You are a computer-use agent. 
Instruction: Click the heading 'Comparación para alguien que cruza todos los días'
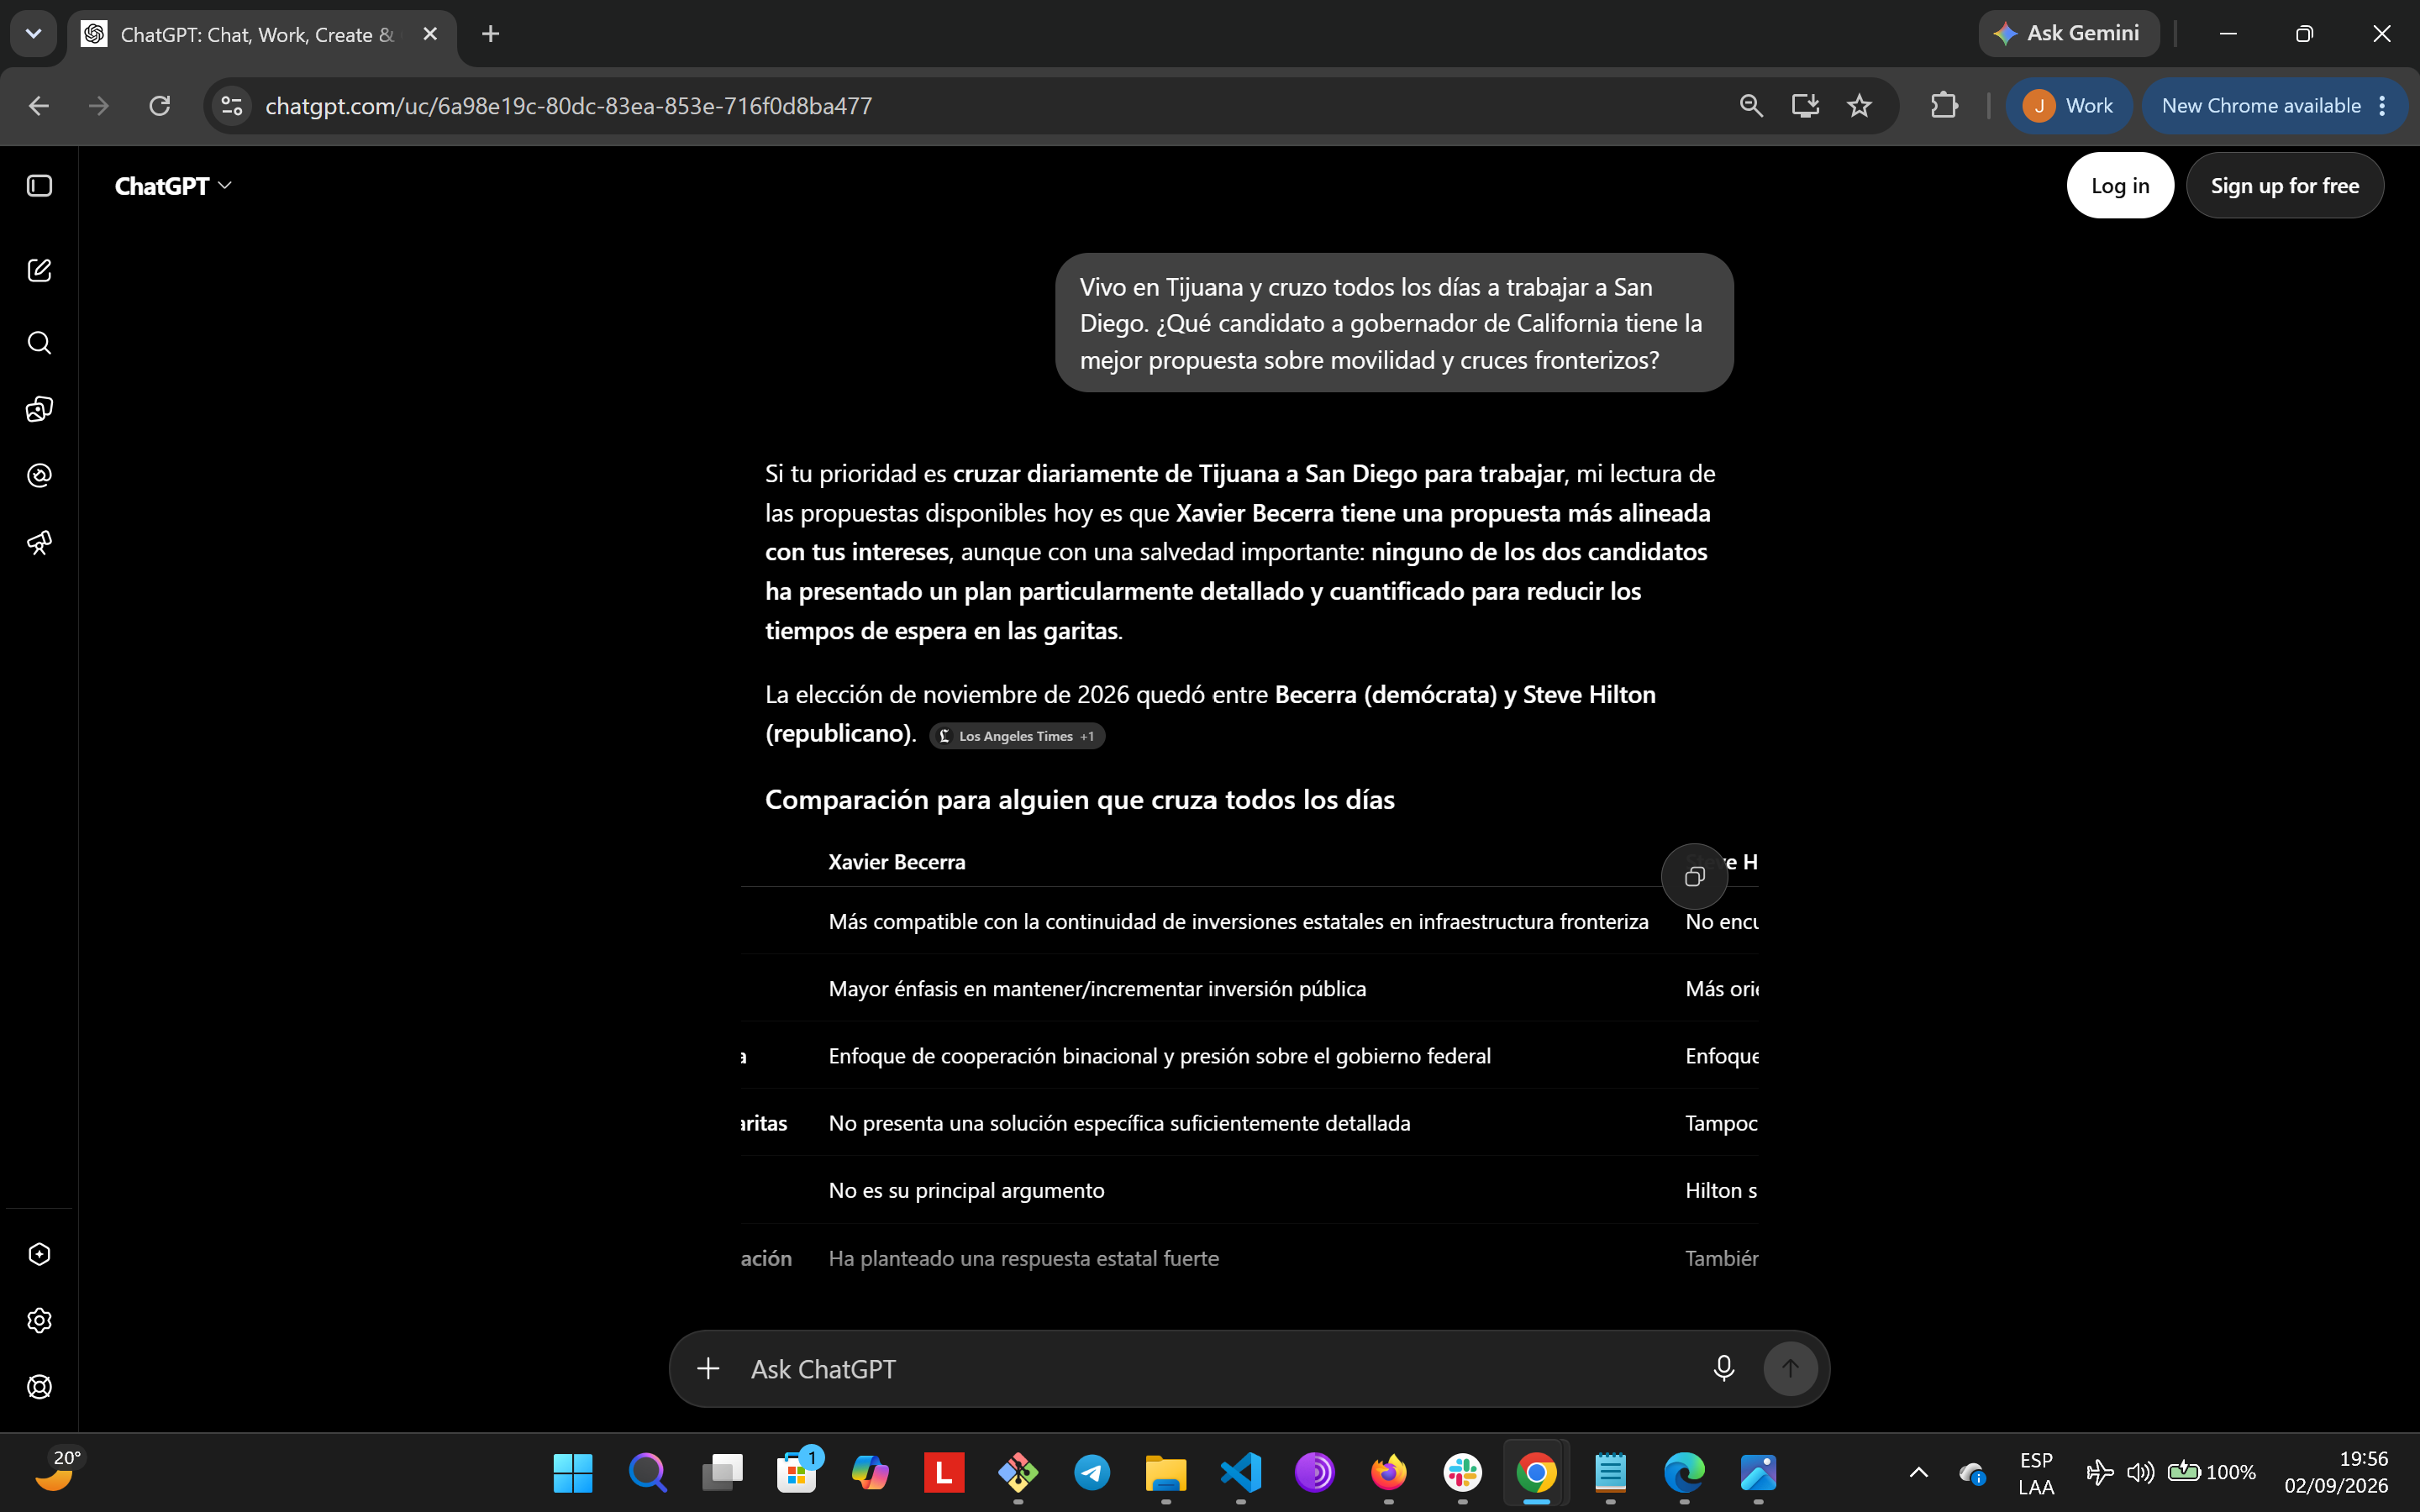tap(1079, 800)
